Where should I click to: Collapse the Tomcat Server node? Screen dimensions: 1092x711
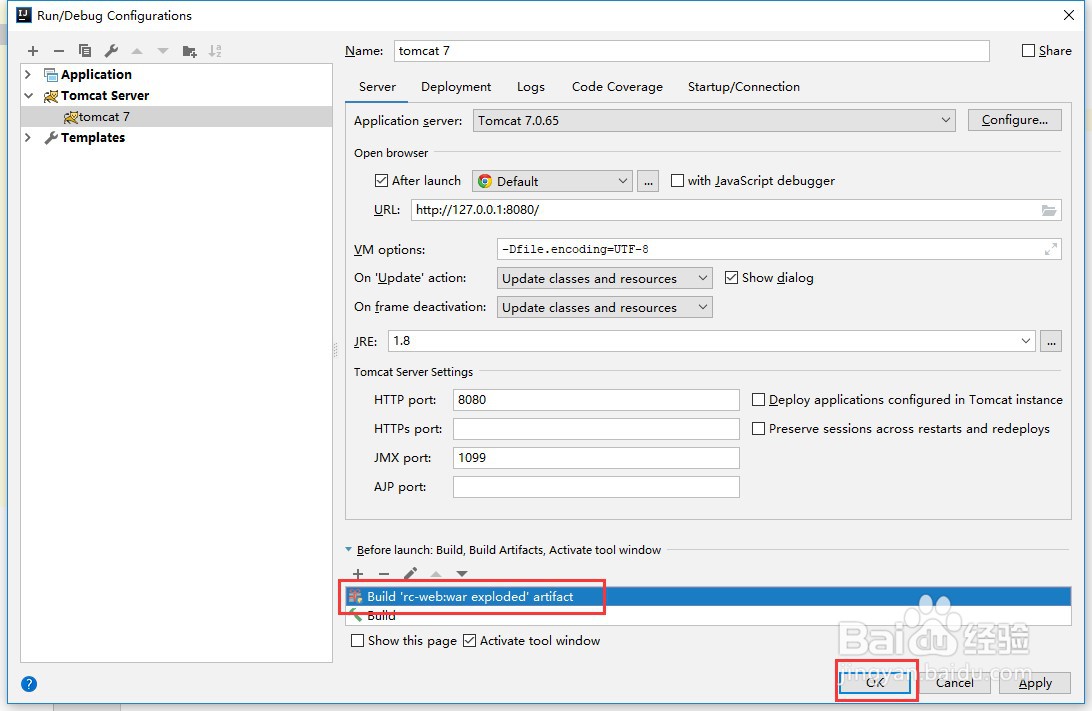click(28, 95)
